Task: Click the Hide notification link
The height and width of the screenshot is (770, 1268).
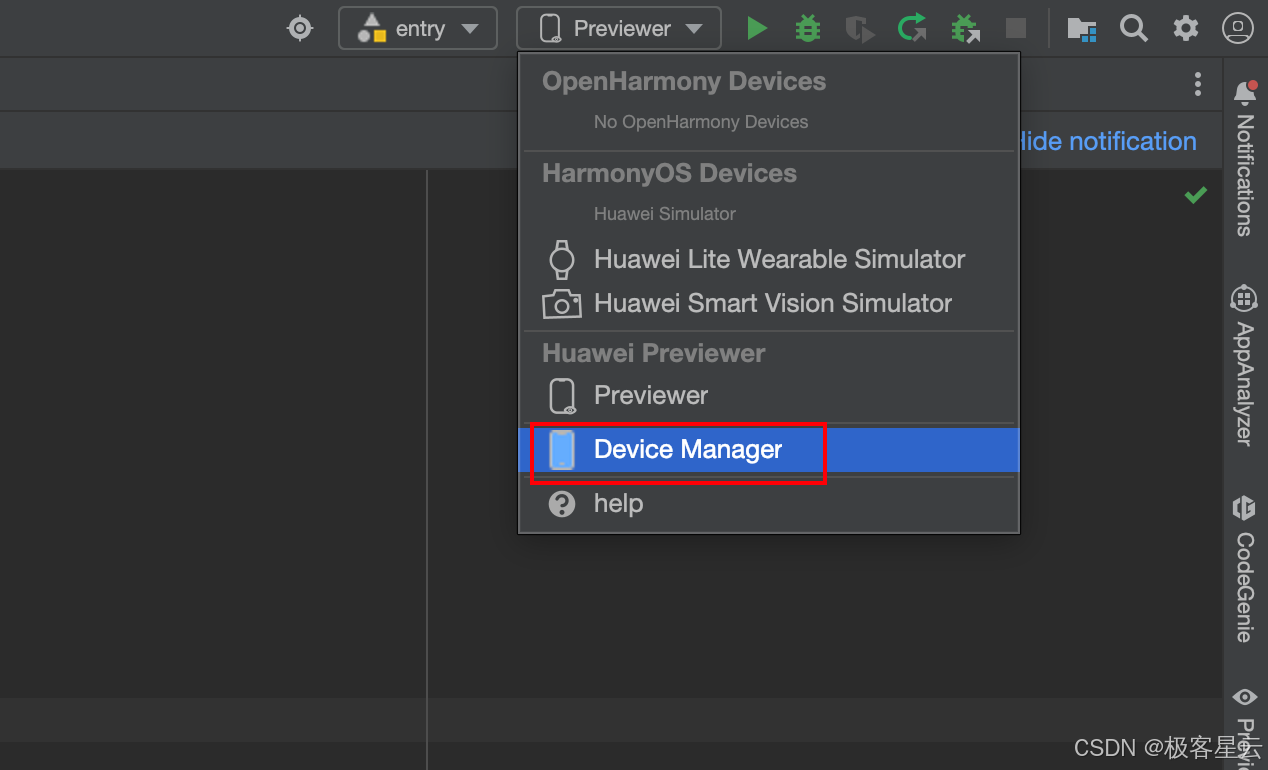Action: click(x=1107, y=141)
